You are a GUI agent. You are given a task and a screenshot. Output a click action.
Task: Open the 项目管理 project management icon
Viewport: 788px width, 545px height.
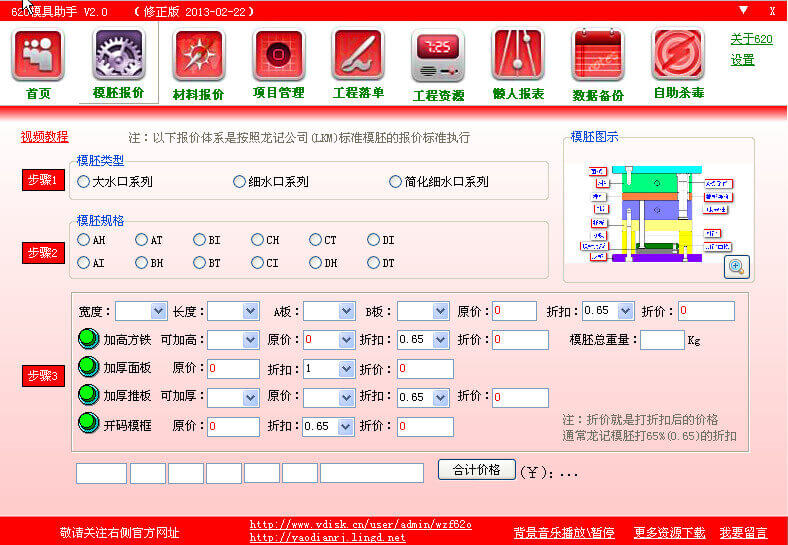click(x=278, y=56)
